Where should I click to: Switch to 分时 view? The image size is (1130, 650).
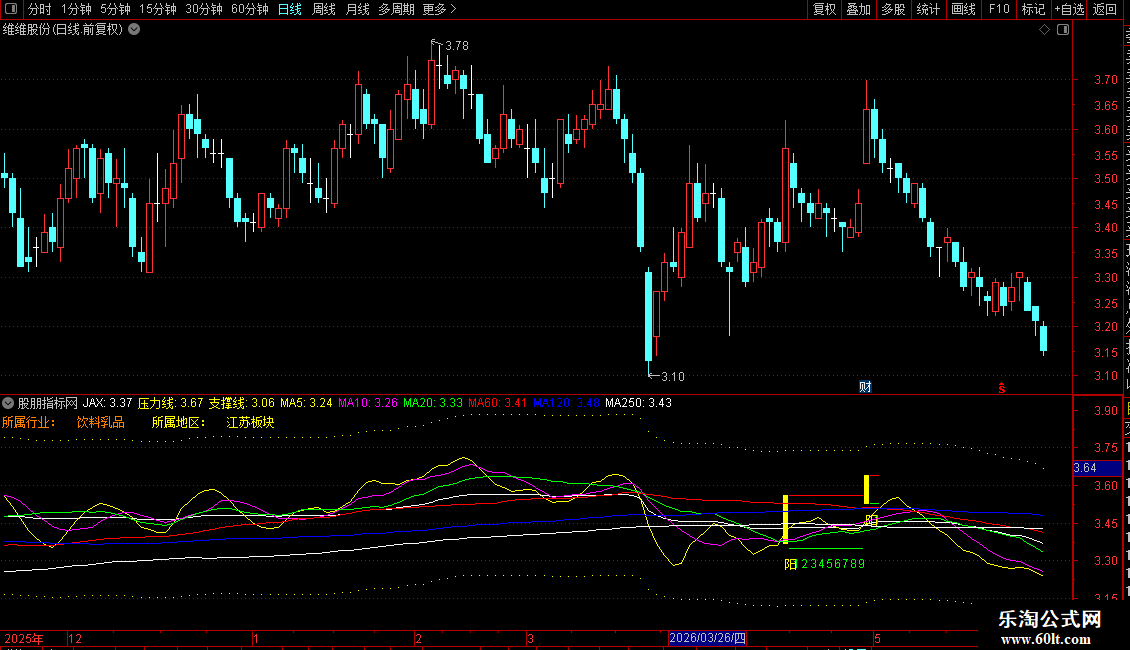(40, 9)
